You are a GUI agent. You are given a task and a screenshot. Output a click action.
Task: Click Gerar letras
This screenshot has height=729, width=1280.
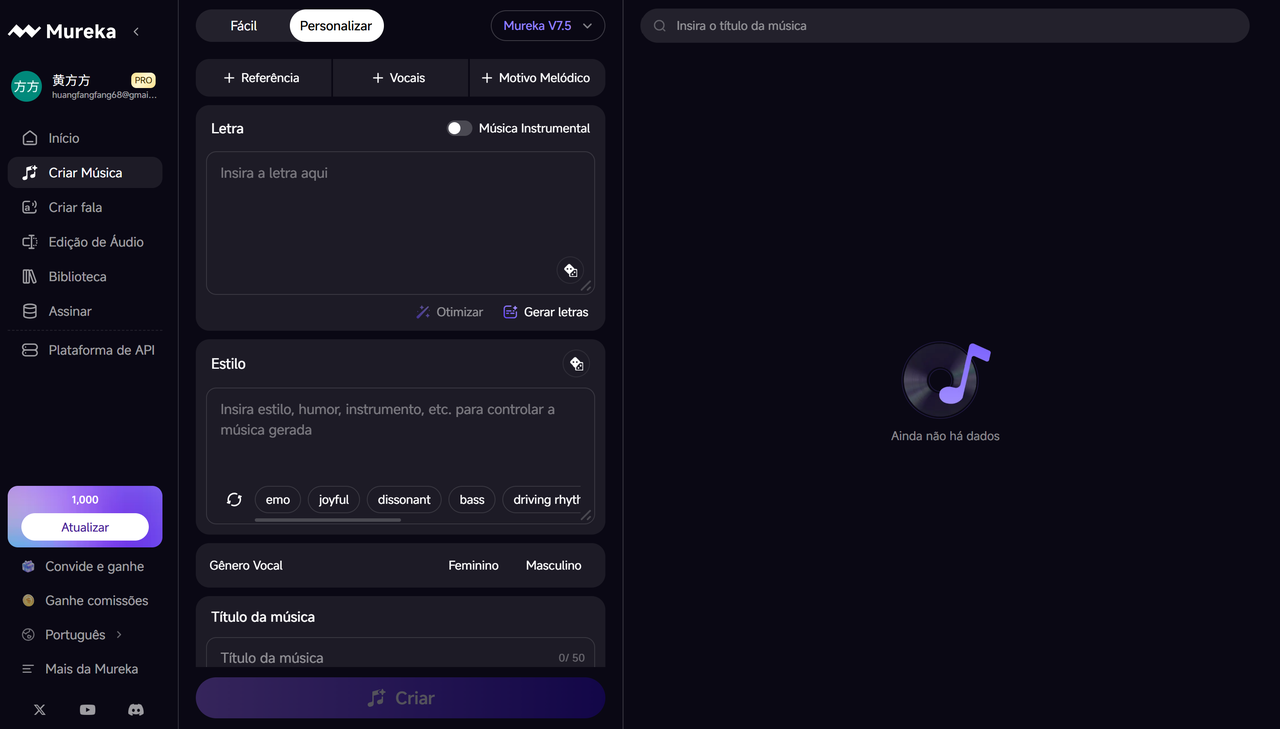[546, 311]
